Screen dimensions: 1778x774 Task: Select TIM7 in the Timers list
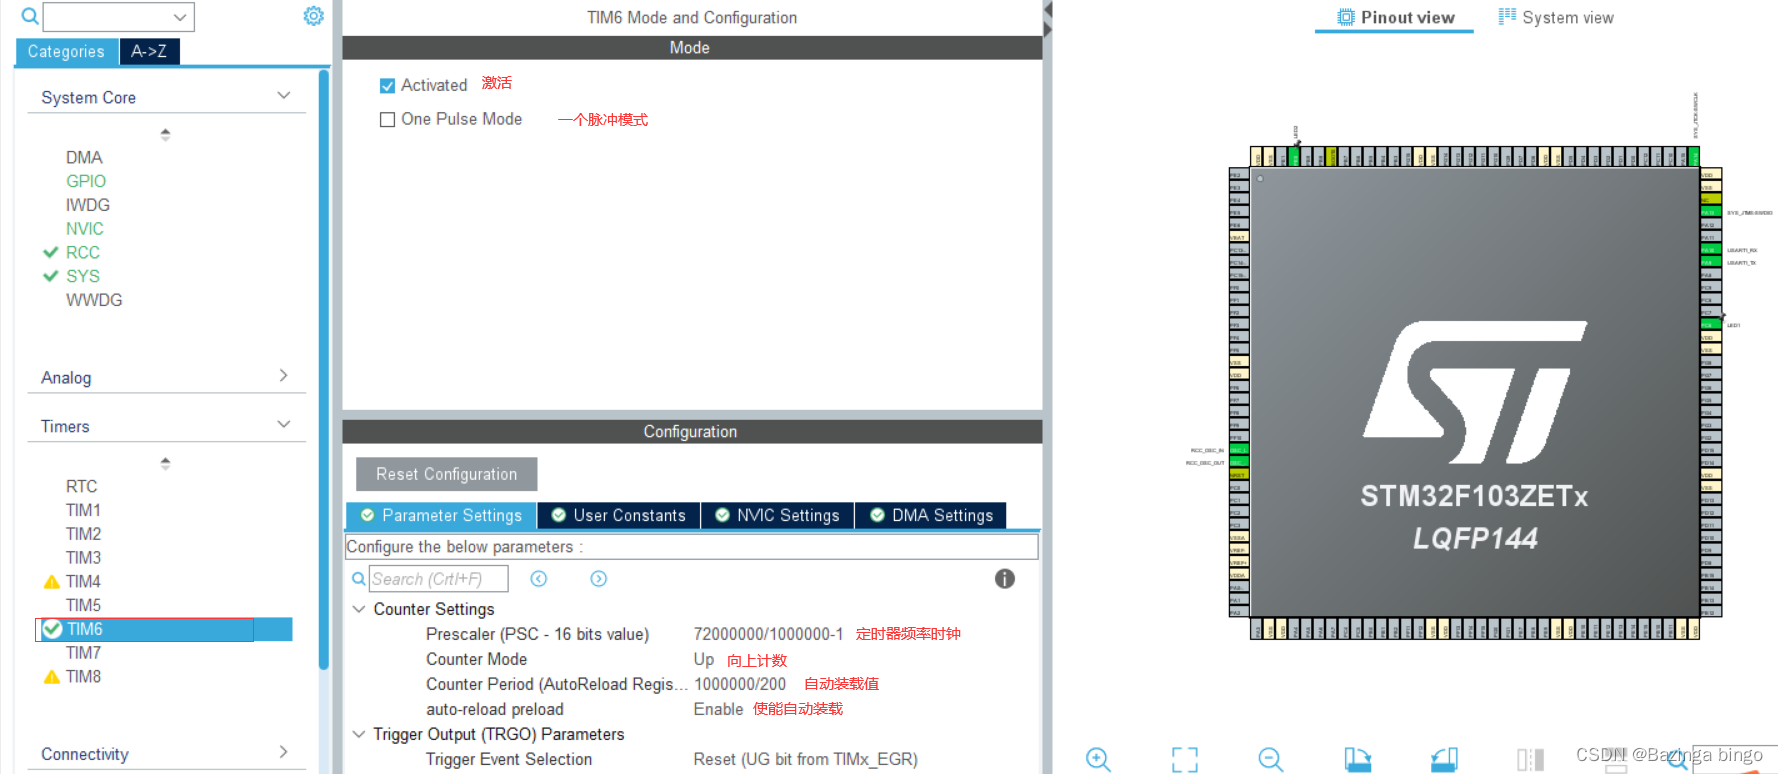[x=83, y=653]
